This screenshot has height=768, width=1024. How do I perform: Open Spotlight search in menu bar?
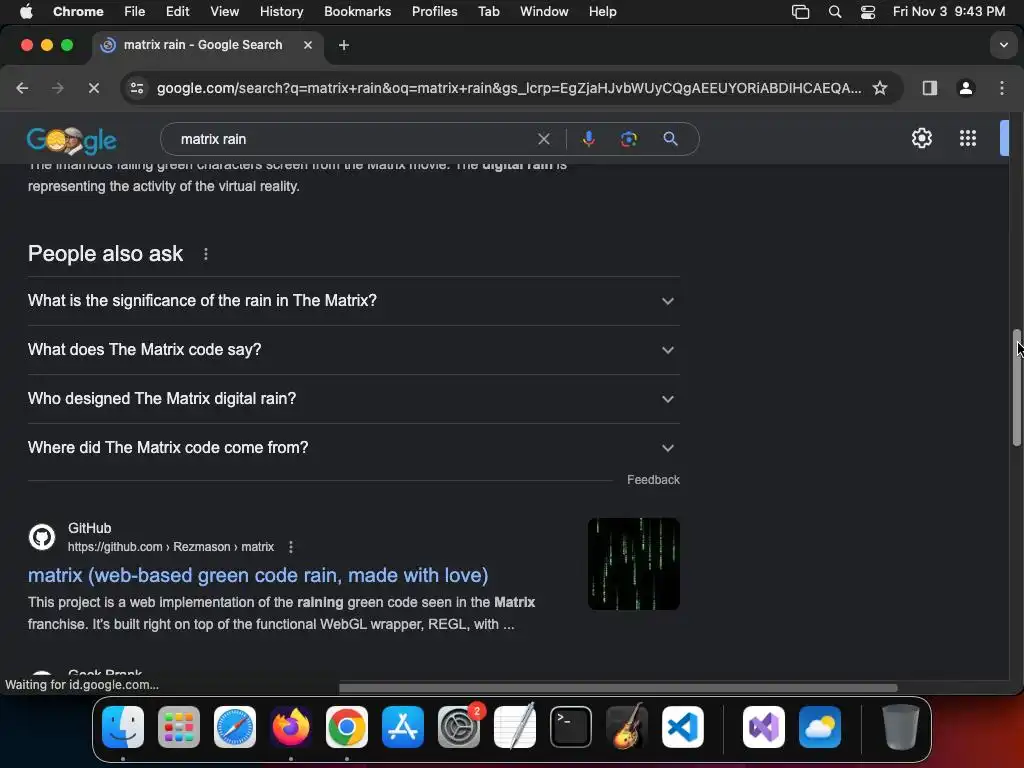835,12
